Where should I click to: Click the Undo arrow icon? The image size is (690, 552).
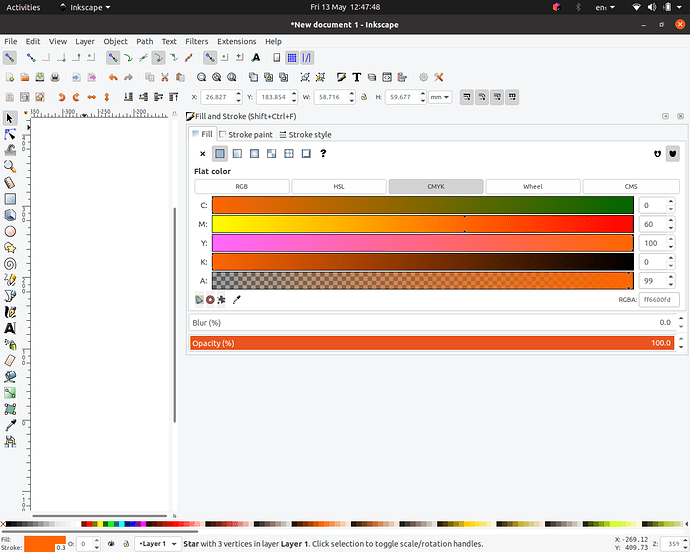(112, 77)
